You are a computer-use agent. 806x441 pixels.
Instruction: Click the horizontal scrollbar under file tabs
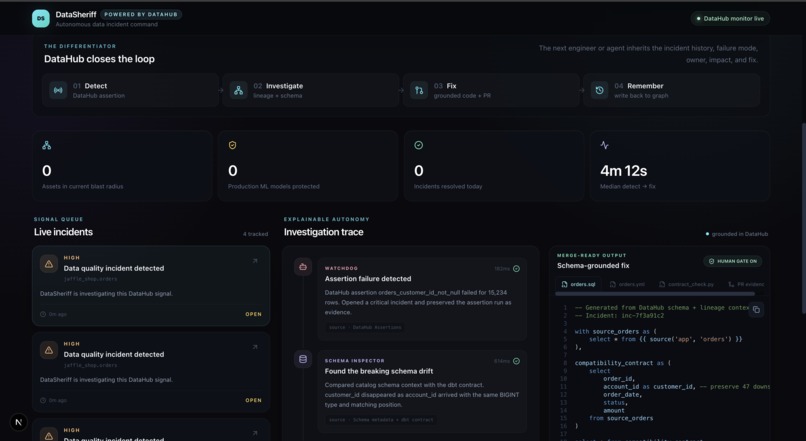(x=655, y=294)
